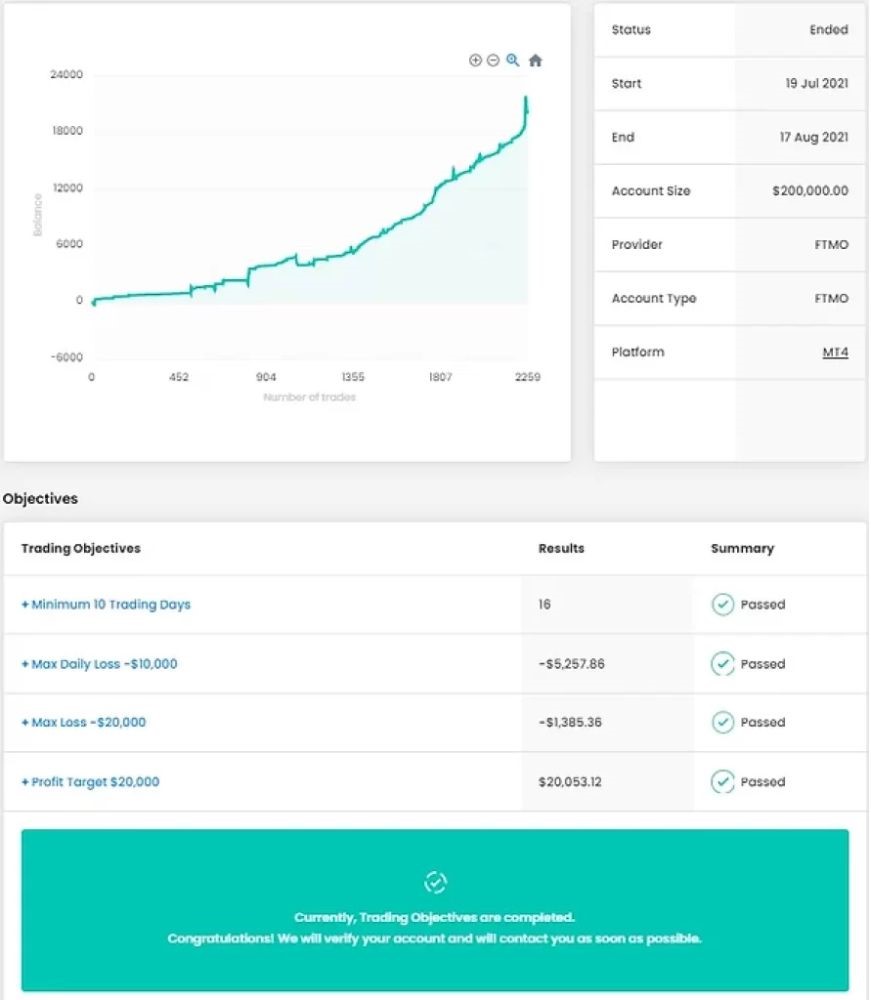Click the Account Size $200,000.00 value
The width and height of the screenshot is (871, 1000).
[810, 191]
